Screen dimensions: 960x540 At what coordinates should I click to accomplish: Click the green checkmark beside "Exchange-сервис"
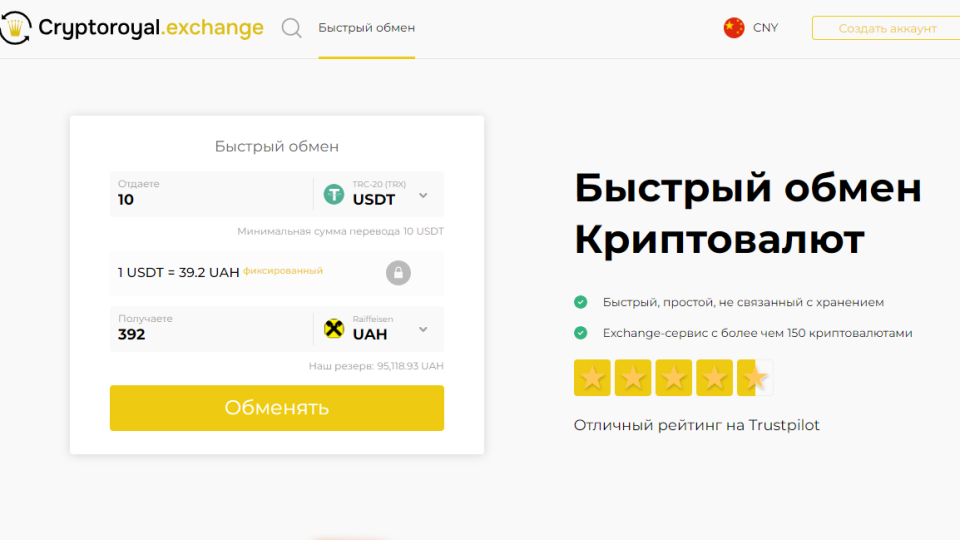click(x=580, y=333)
